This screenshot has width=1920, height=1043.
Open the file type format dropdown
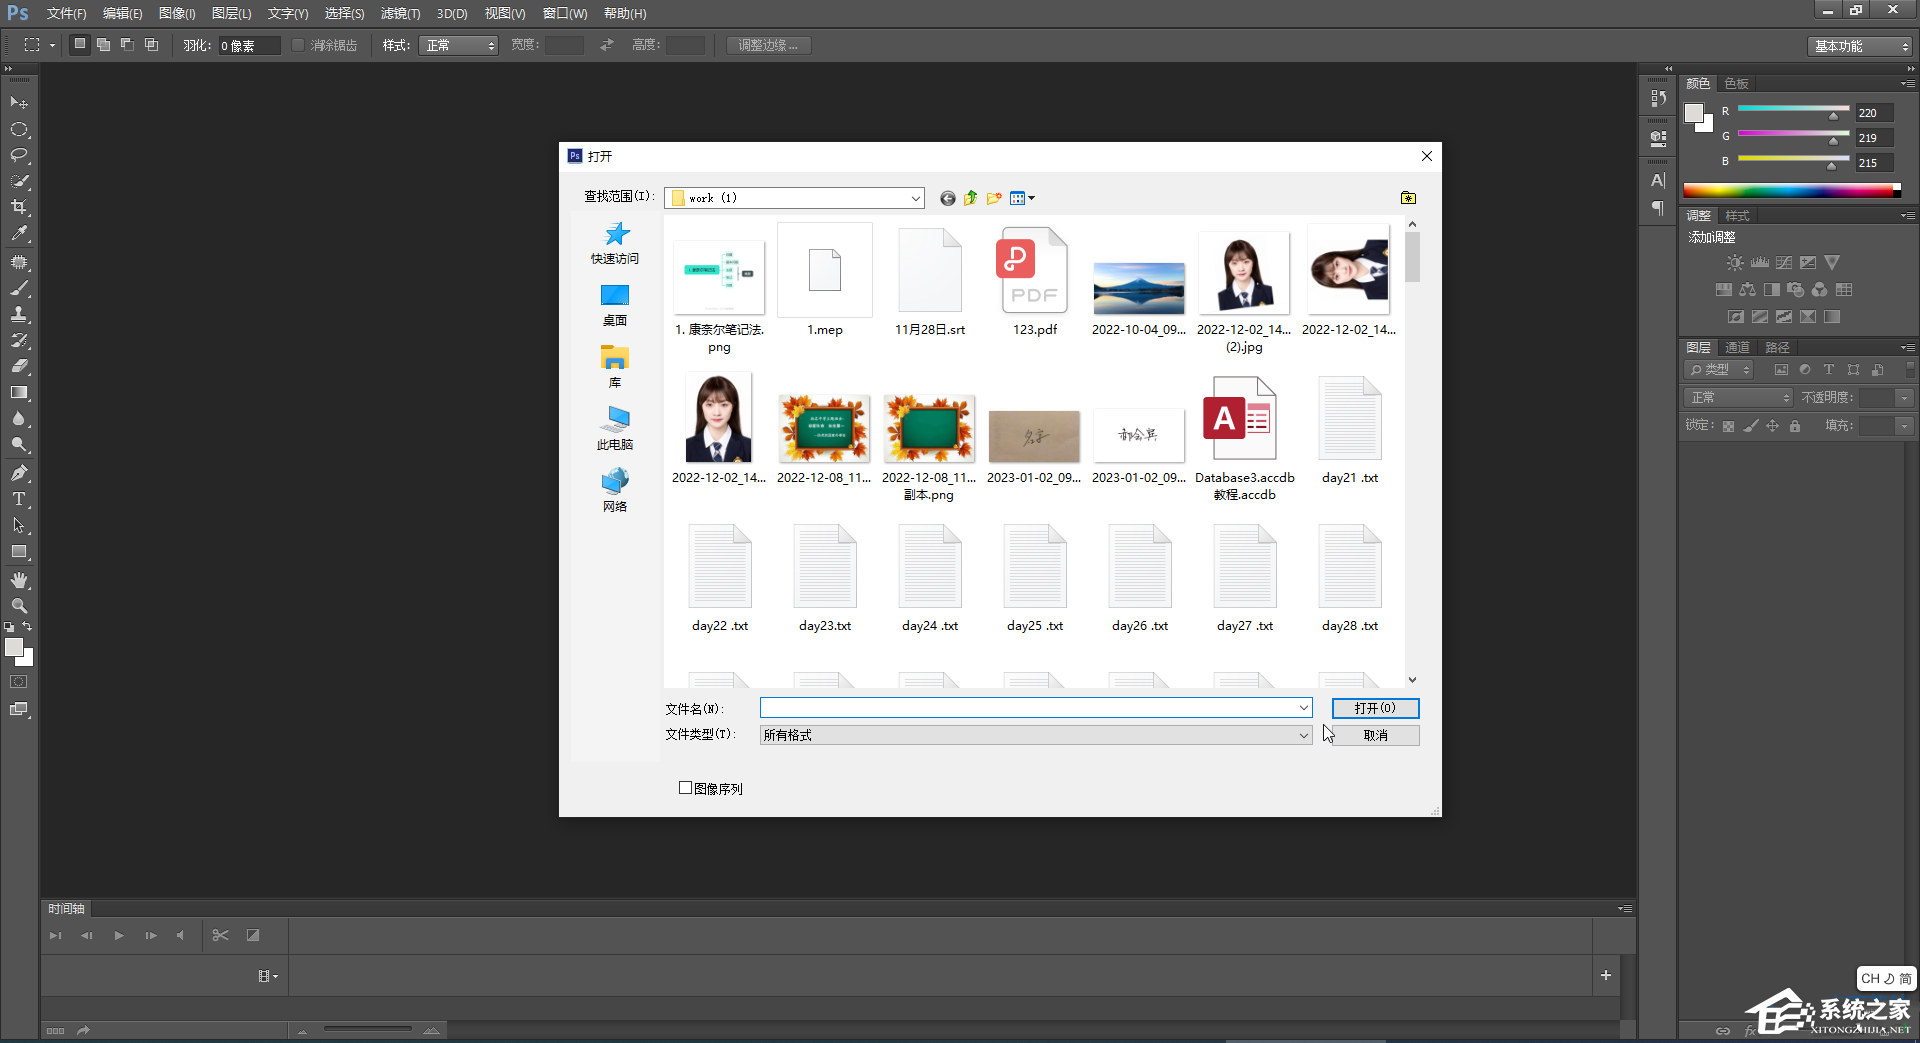tap(1303, 735)
